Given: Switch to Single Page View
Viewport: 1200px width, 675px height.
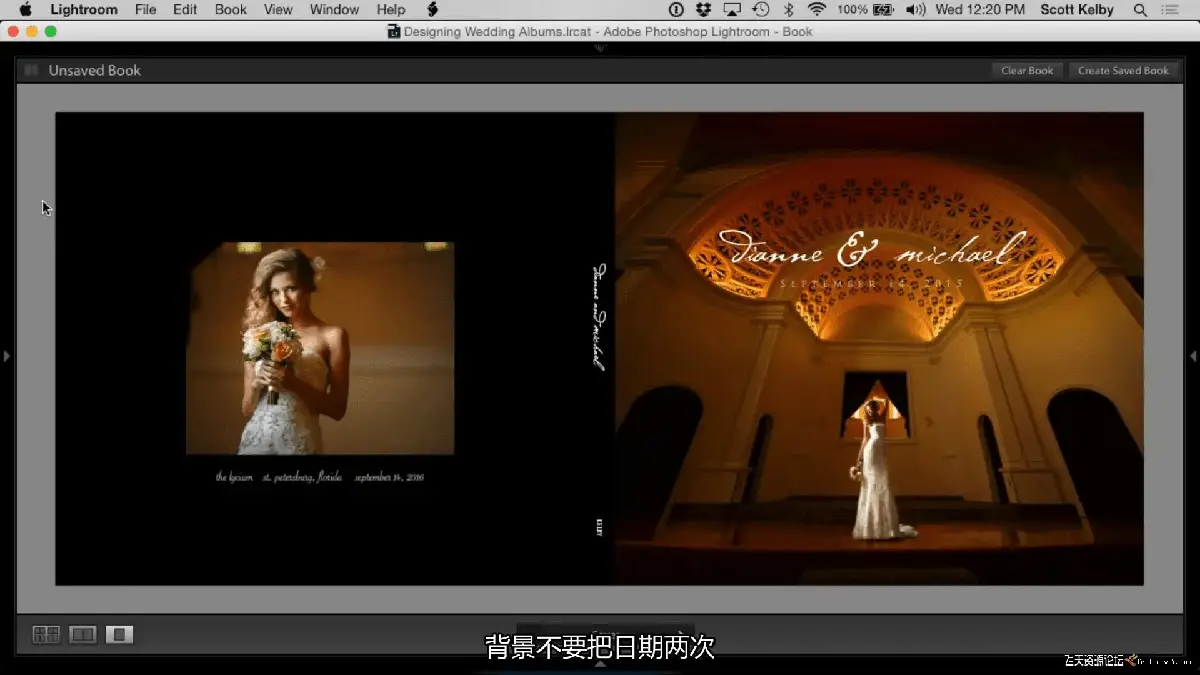Looking at the screenshot, I should [x=120, y=634].
